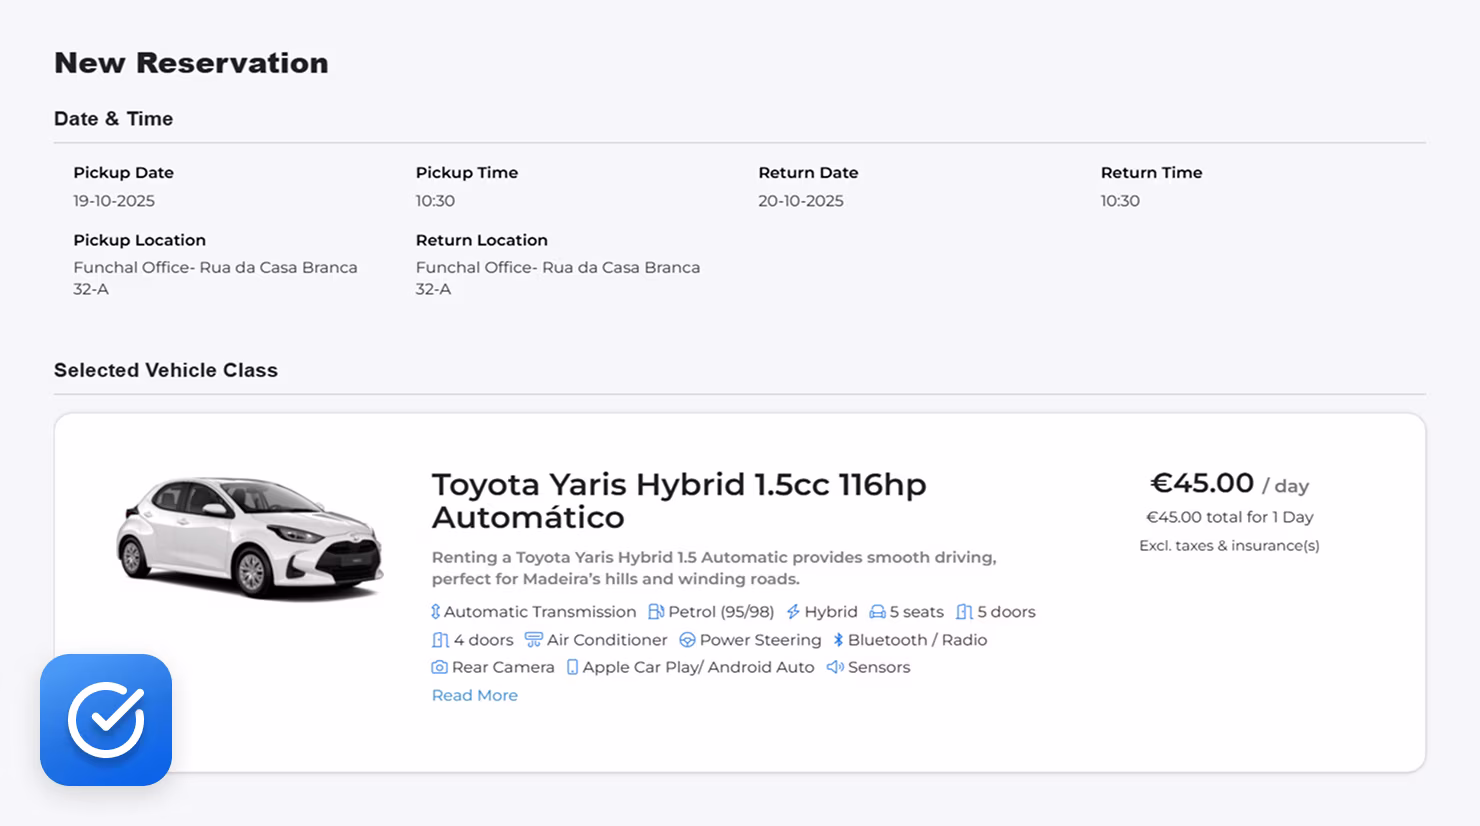Click the €45.00 per day price
1480x826 pixels.
(1202, 483)
